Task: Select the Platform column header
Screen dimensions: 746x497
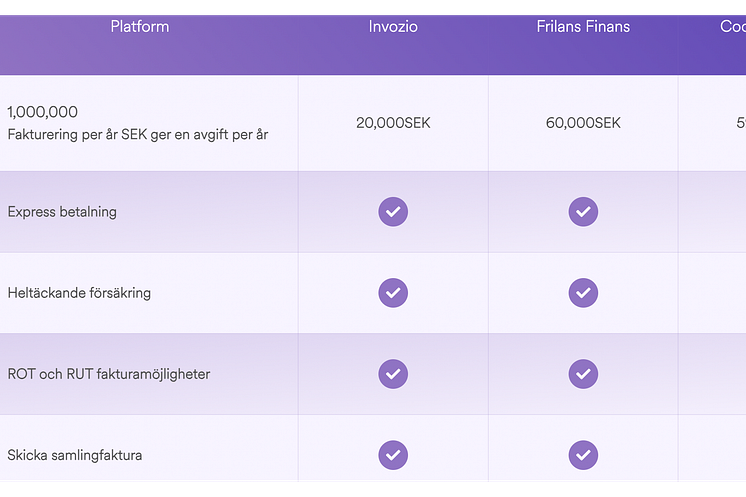Action: pos(140,27)
